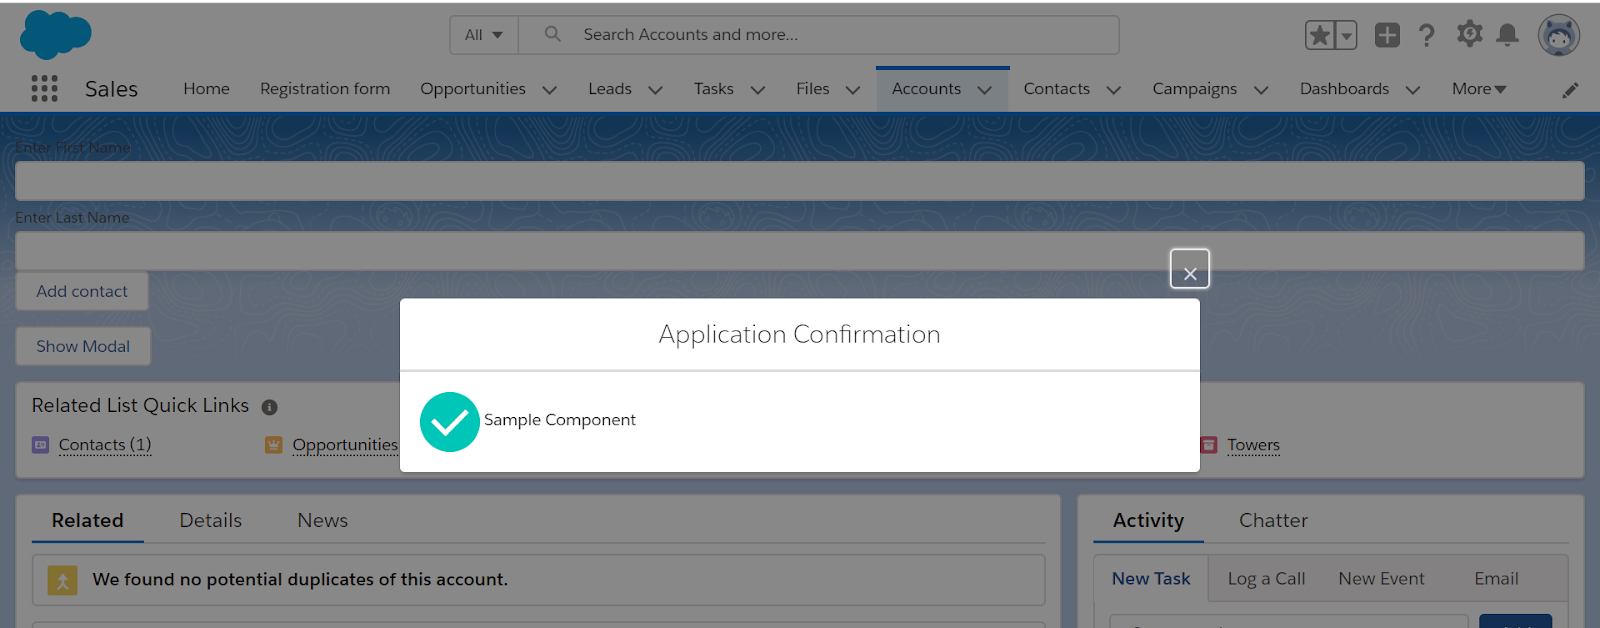
Task: Select the New Task activity tab
Action: click(1151, 579)
